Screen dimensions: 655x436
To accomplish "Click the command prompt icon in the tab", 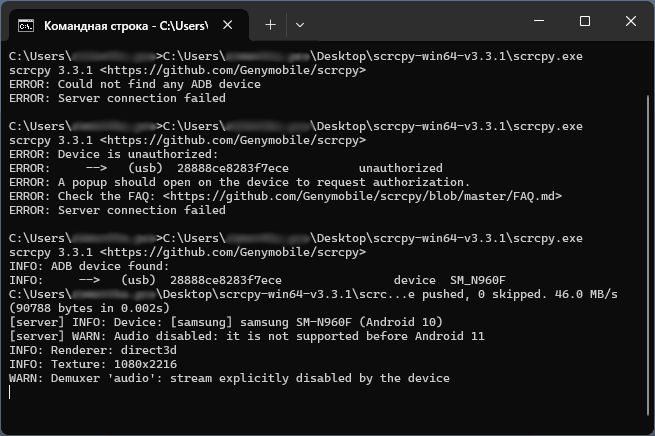I will (x=25, y=26).
